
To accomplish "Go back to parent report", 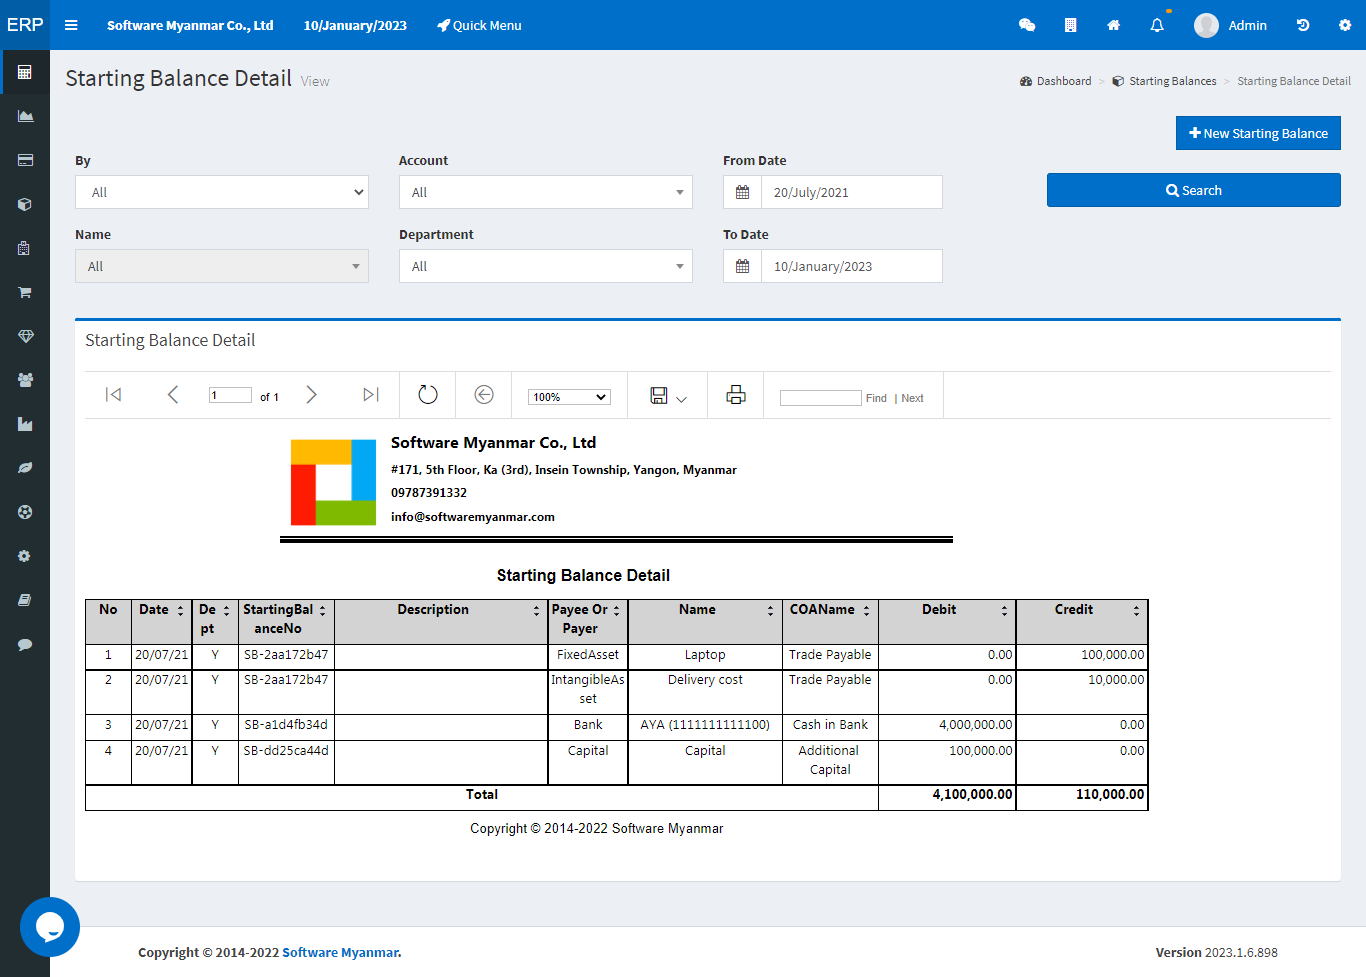I will pyautogui.click(x=484, y=395).
